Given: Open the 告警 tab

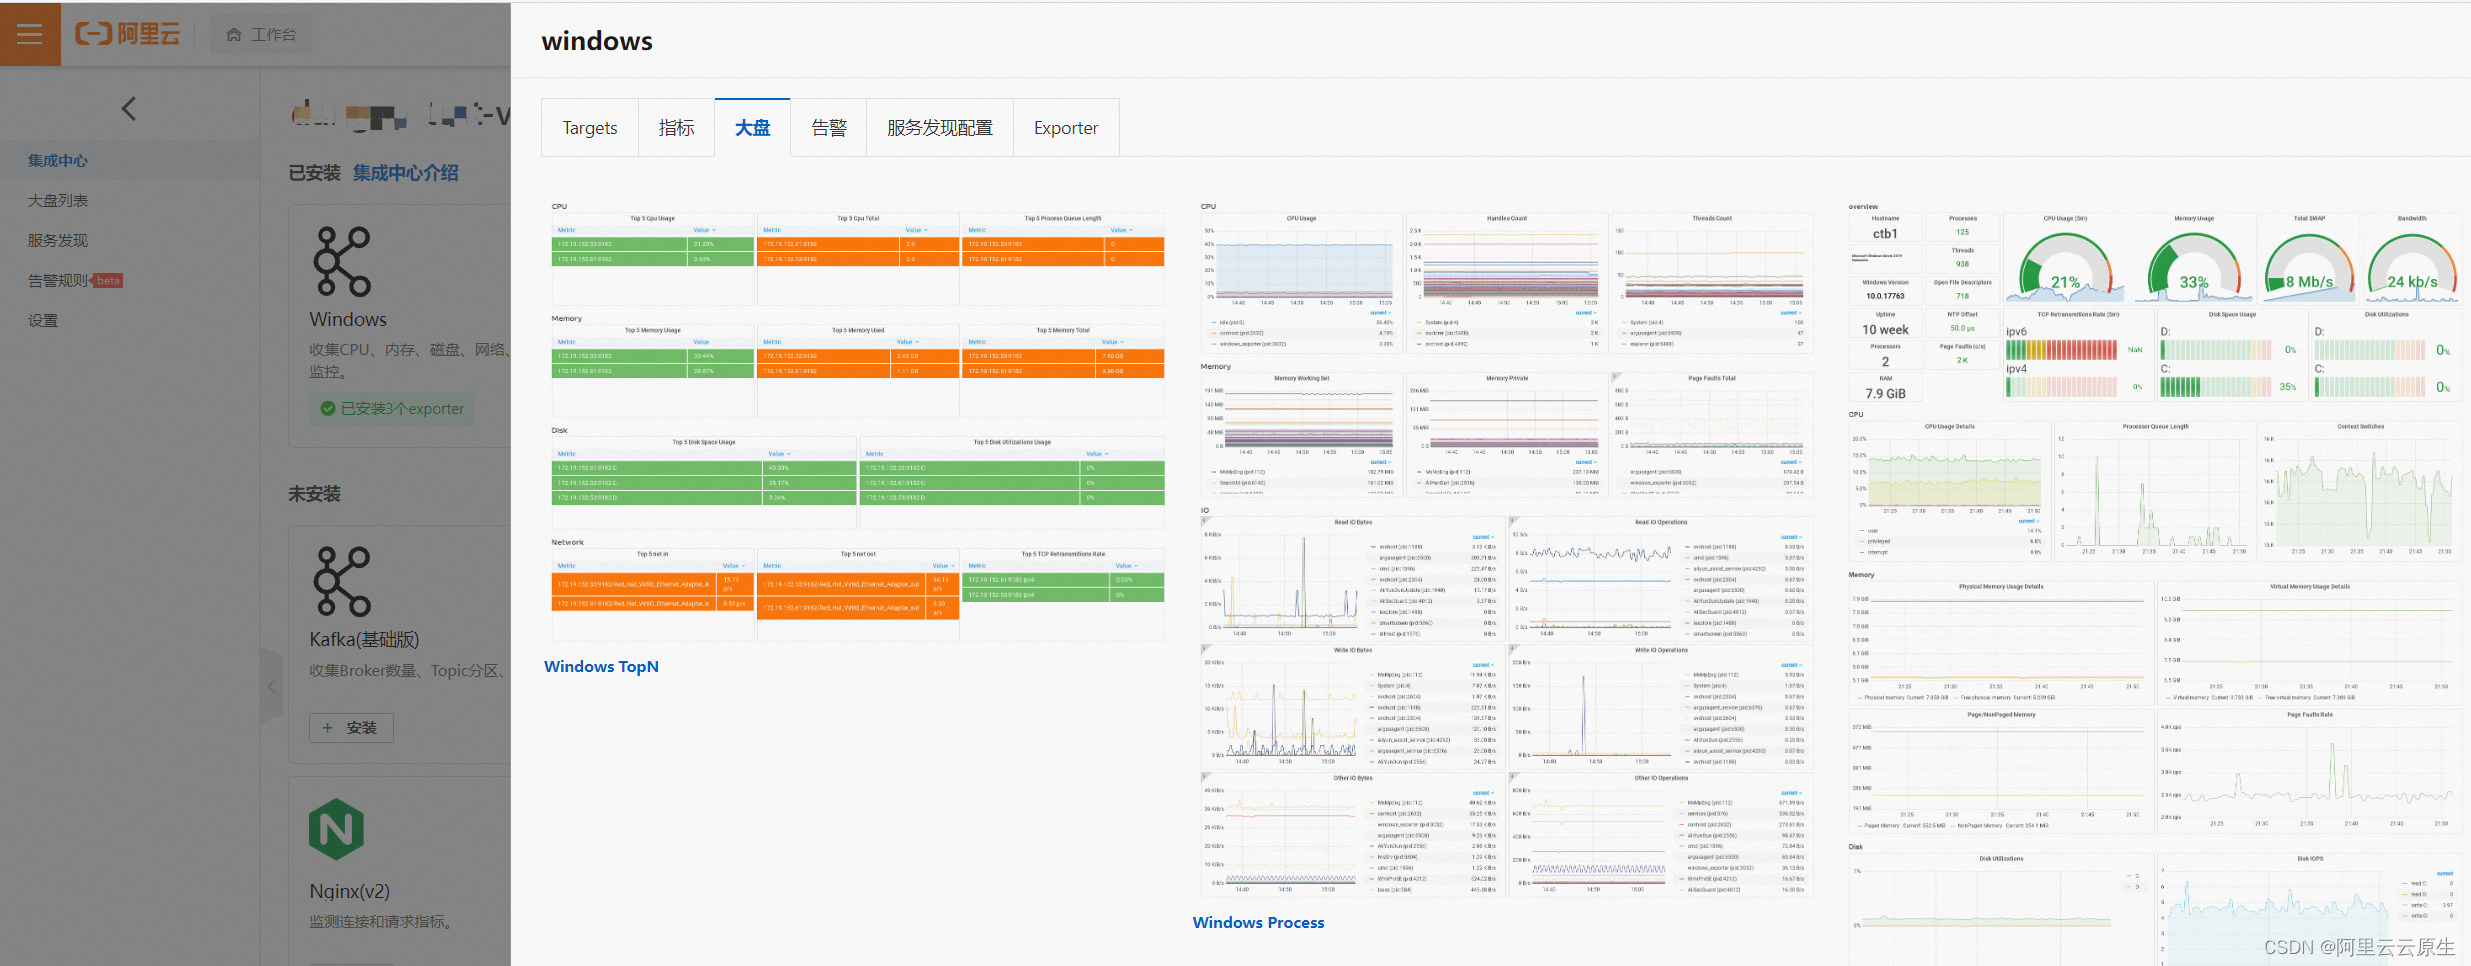Looking at the screenshot, I should 828,128.
